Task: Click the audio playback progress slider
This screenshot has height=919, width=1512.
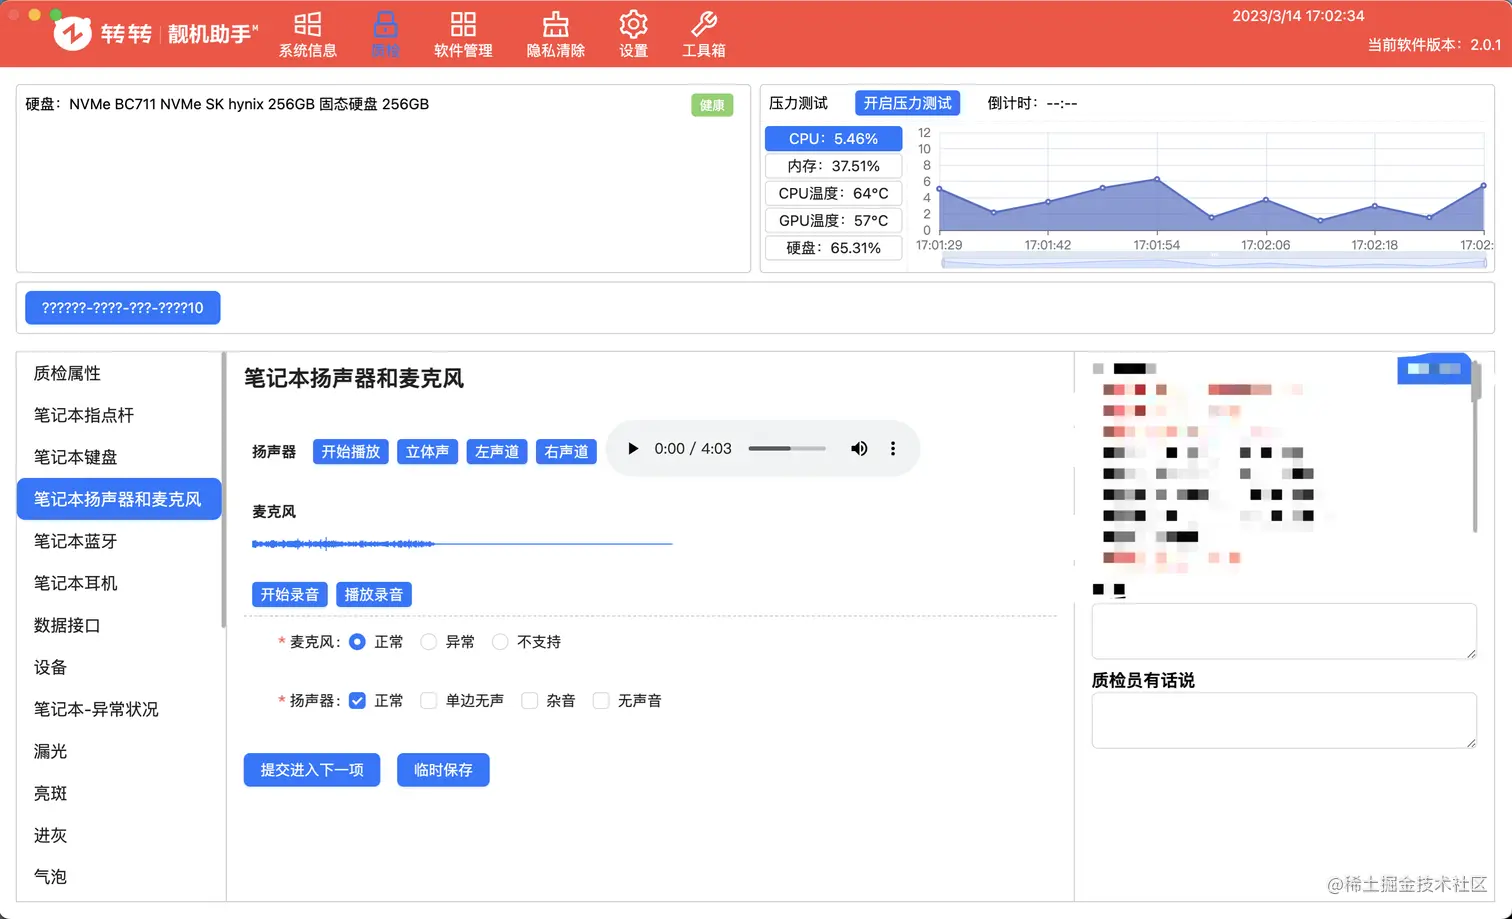Action: pyautogui.click(x=786, y=448)
